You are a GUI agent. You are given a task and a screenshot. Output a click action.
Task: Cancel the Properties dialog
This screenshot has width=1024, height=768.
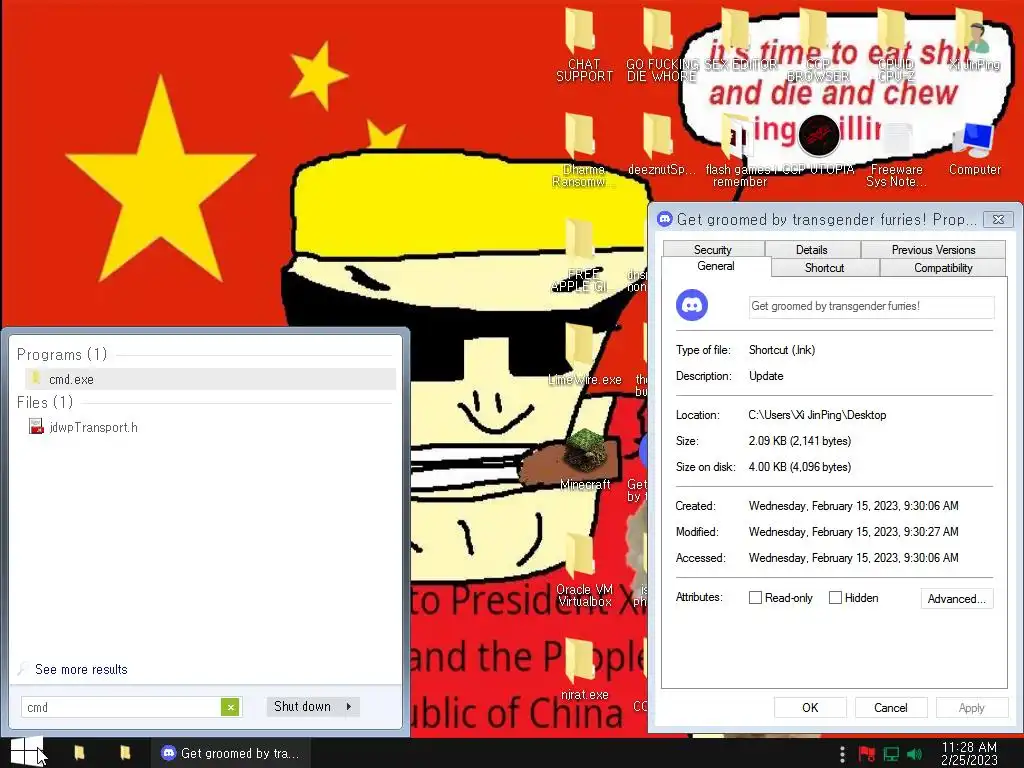pyautogui.click(x=891, y=707)
